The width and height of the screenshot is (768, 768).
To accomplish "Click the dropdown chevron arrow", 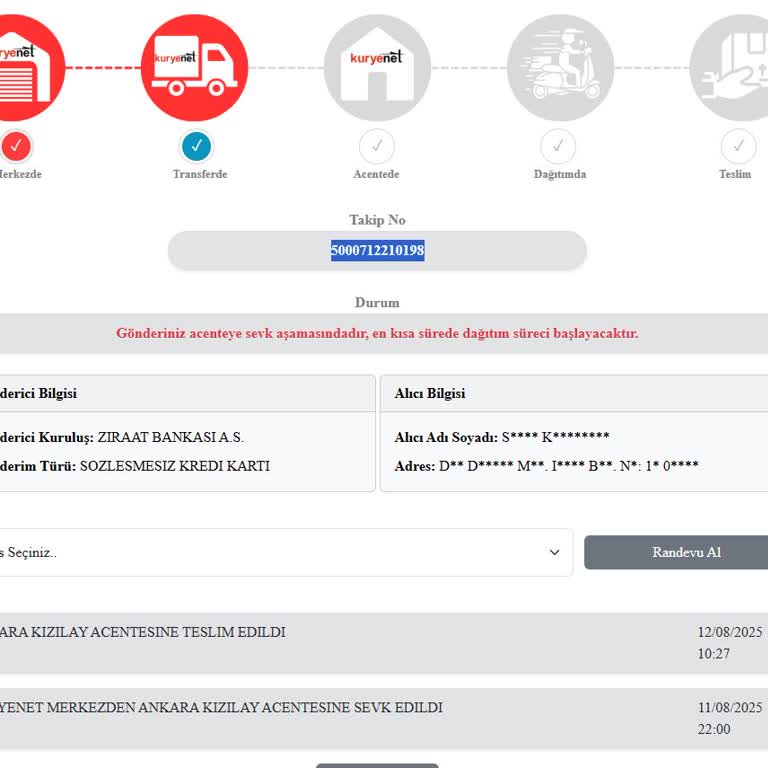I will point(554,552).
